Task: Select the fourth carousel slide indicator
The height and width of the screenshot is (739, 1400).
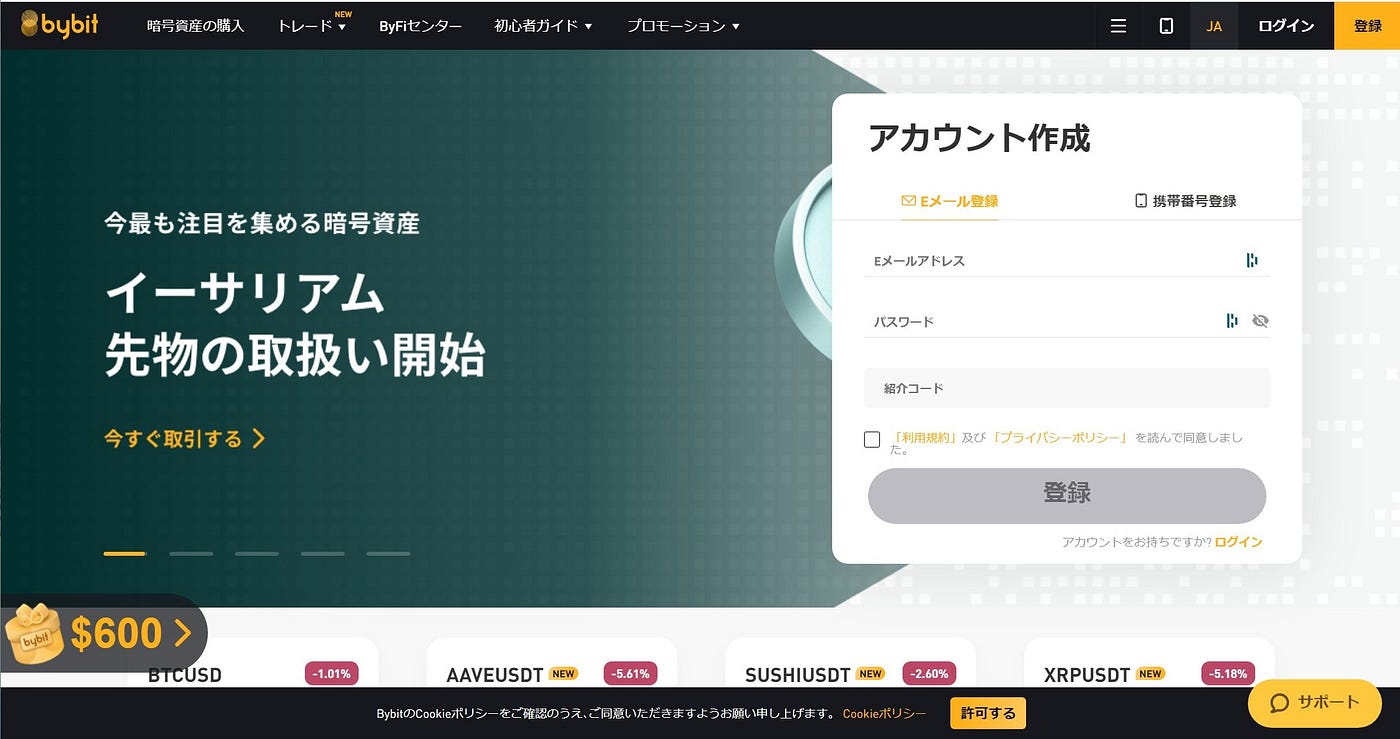Action: pyautogui.click(x=323, y=553)
